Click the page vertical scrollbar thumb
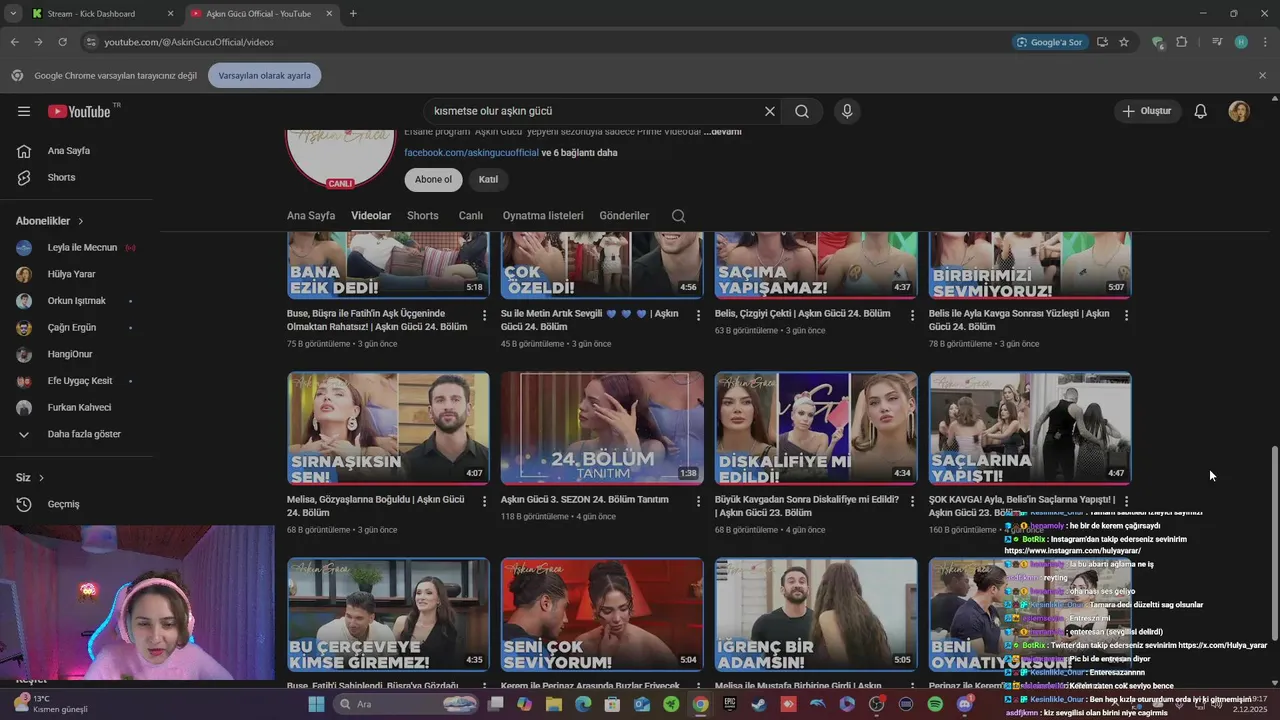Viewport: 1280px width, 720px height. tap(1273, 541)
